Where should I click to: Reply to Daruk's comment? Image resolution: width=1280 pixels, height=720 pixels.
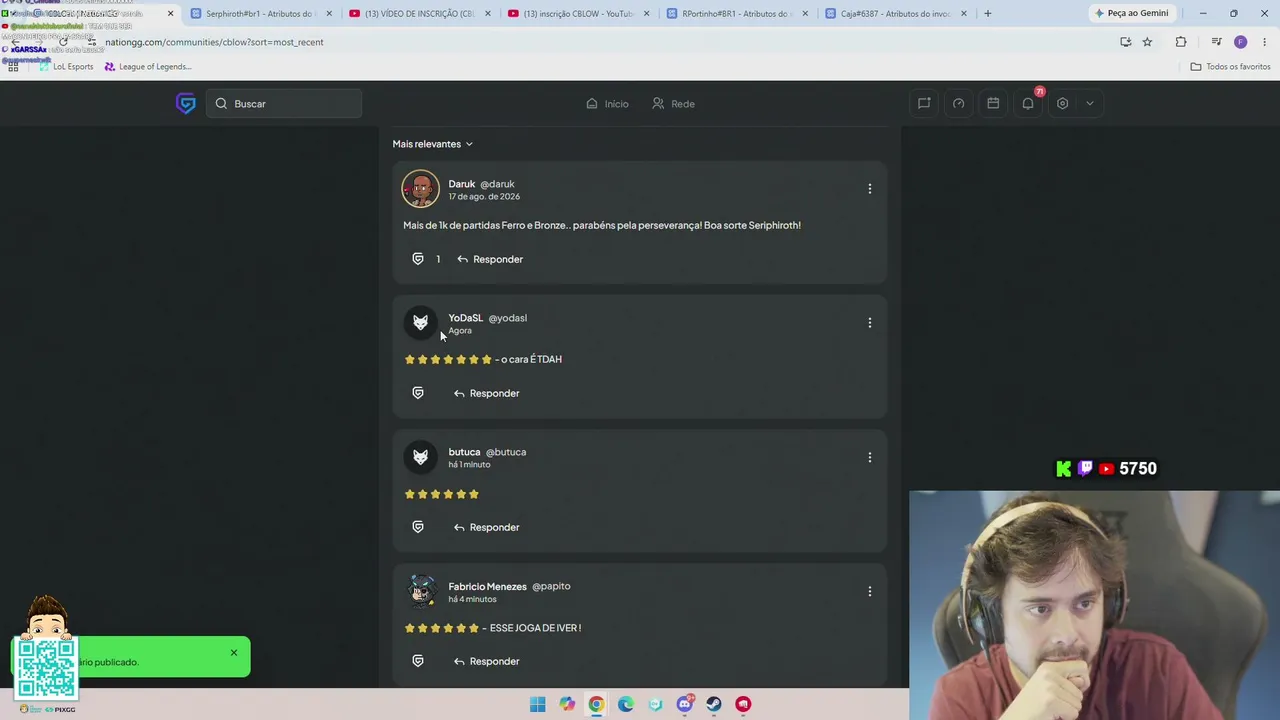[490, 259]
